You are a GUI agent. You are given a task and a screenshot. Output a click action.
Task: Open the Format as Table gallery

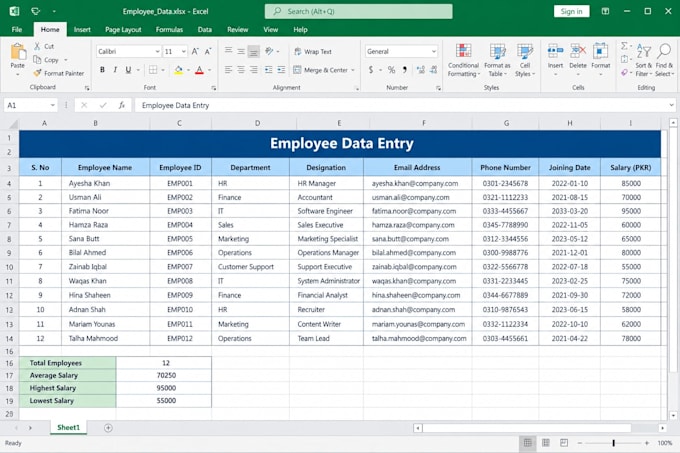click(497, 60)
